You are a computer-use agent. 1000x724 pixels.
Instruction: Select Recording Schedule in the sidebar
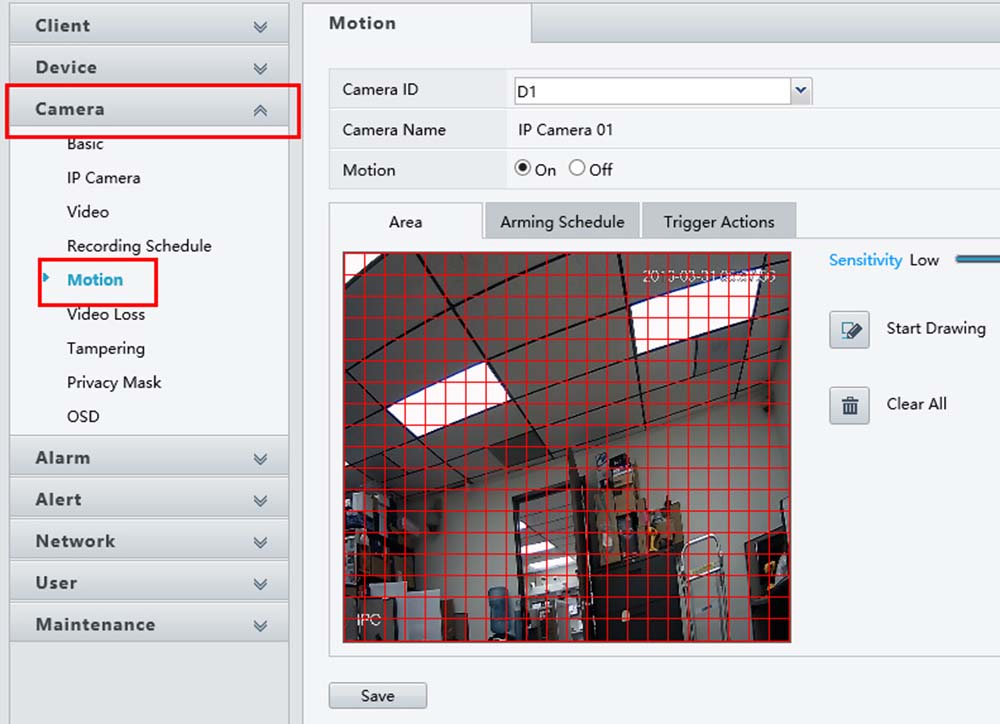tap(138, 245)
